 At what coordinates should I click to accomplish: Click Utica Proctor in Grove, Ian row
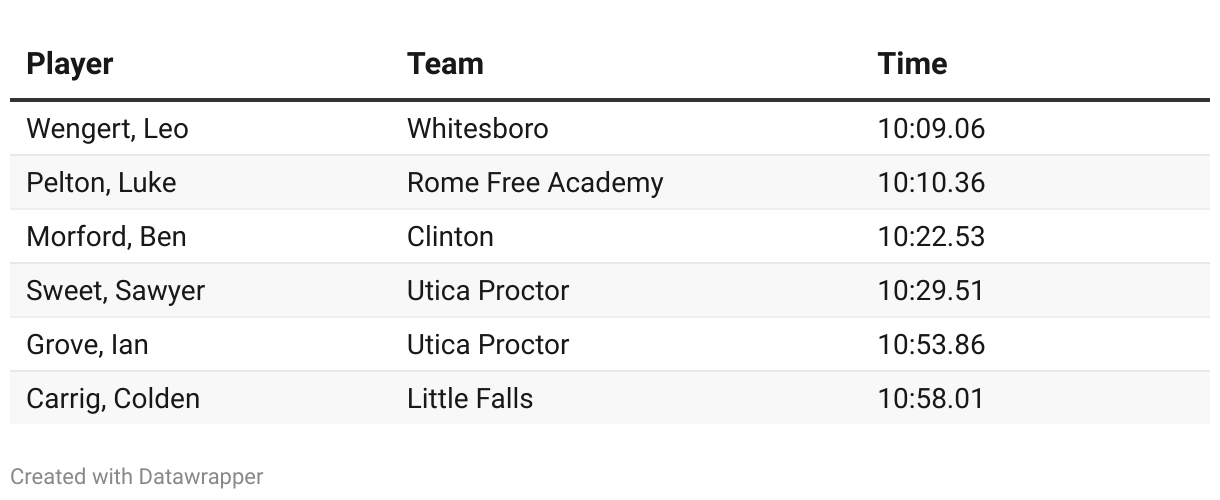(x=488, y=345)
